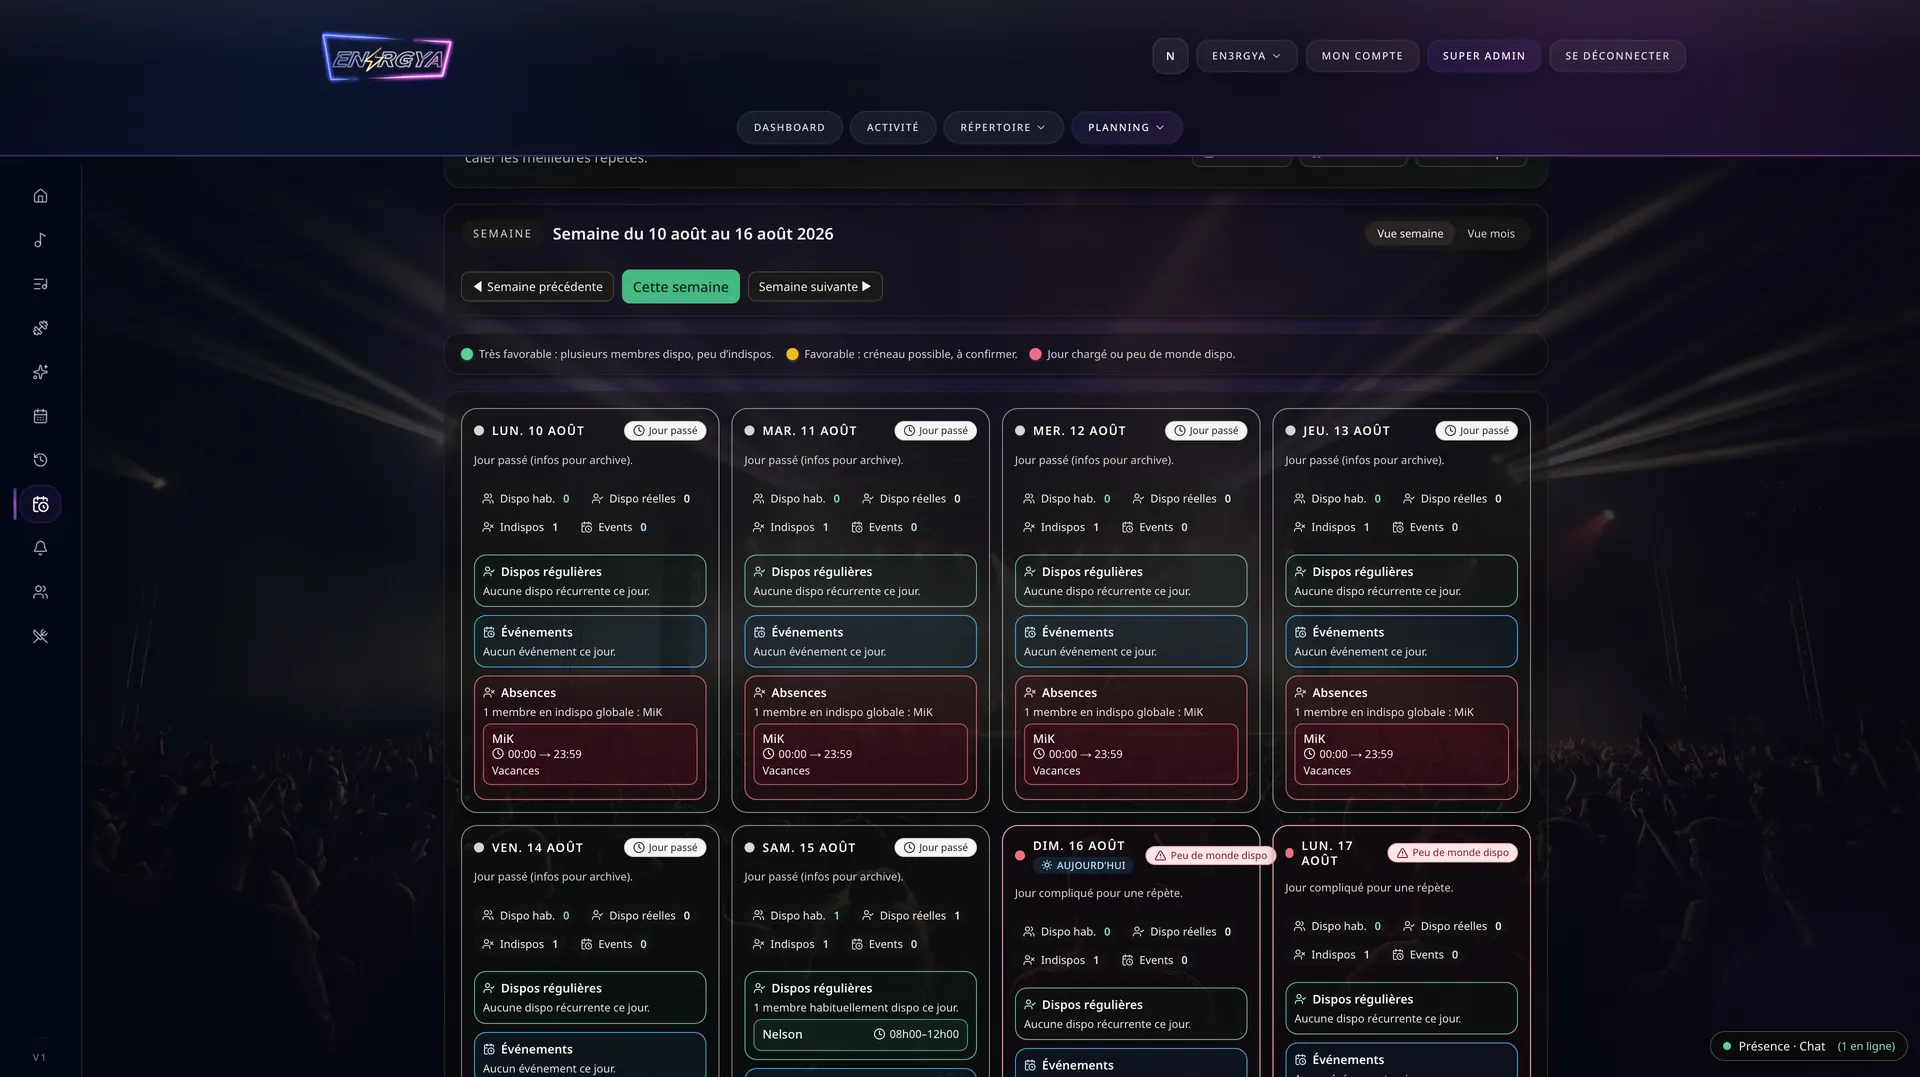
Task: Click clock icon in MiK absence on Lun. 10 août
Action: click(498, 754)
